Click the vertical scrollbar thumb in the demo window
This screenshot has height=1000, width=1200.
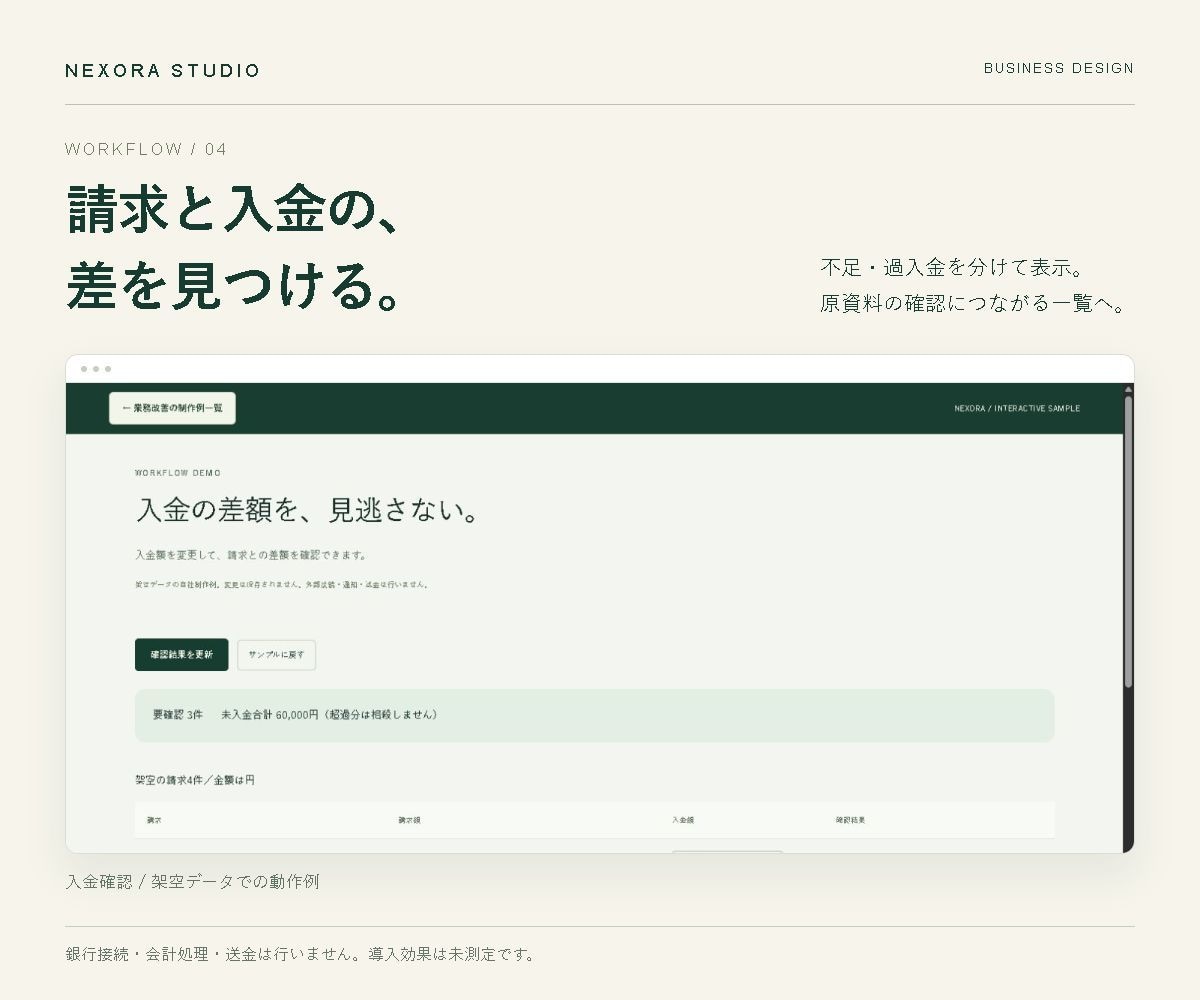pos(1128,541)
